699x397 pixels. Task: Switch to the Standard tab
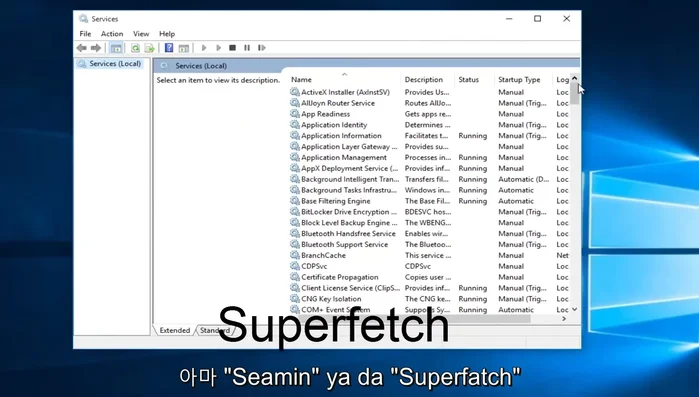pyautogui.click(x=215, y=330)
